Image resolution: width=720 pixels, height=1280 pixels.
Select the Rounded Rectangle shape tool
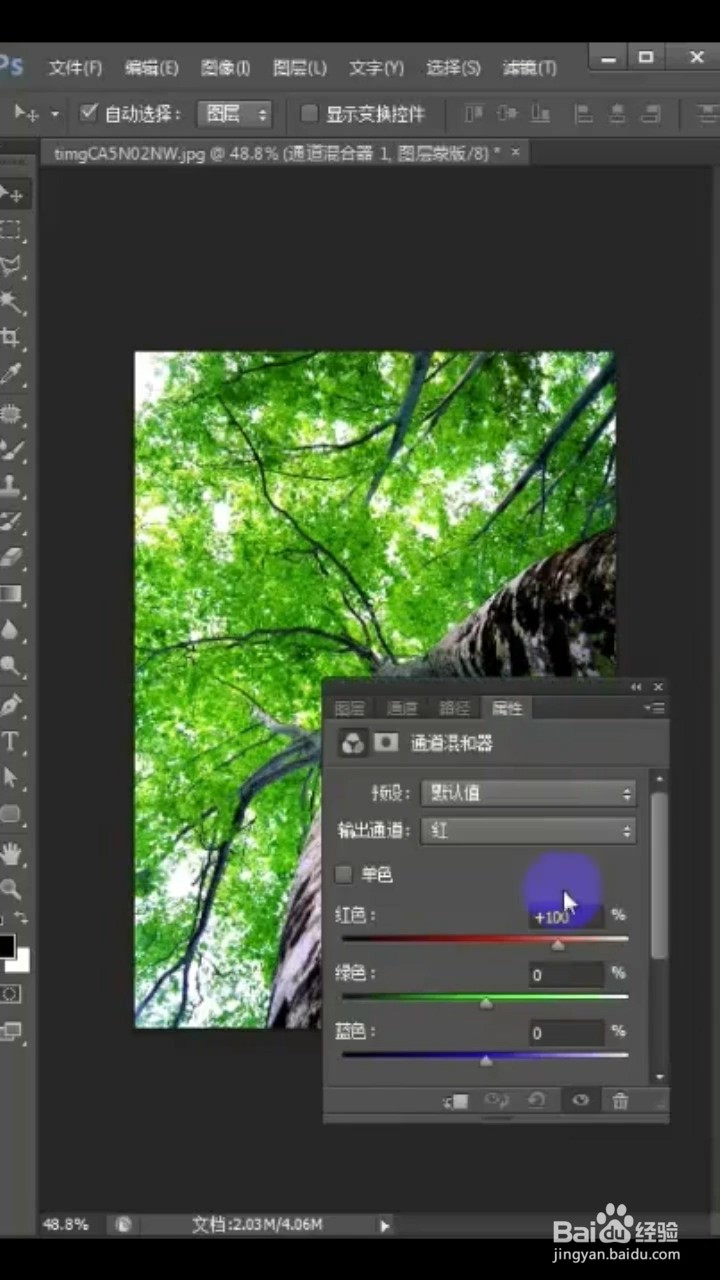pyautogui.click(x=10, y=814)
